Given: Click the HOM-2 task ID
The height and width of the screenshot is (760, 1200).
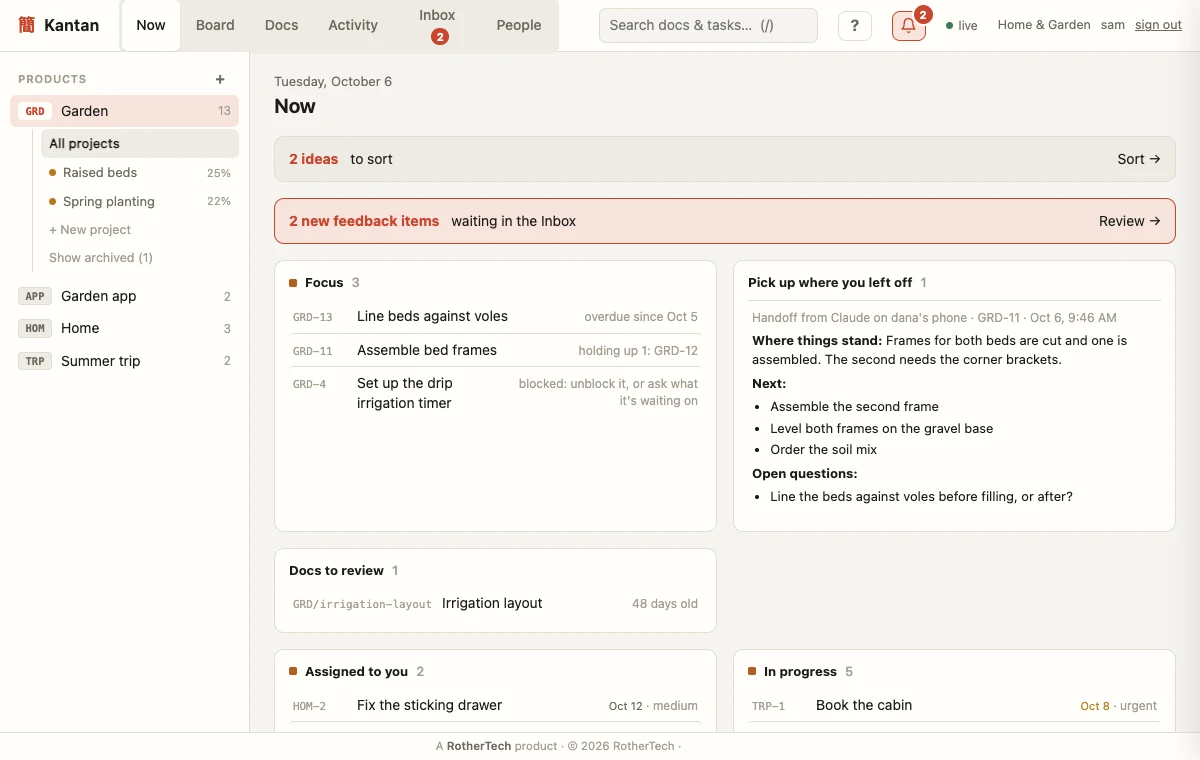Looking at the screenshot, I should 310,706.
